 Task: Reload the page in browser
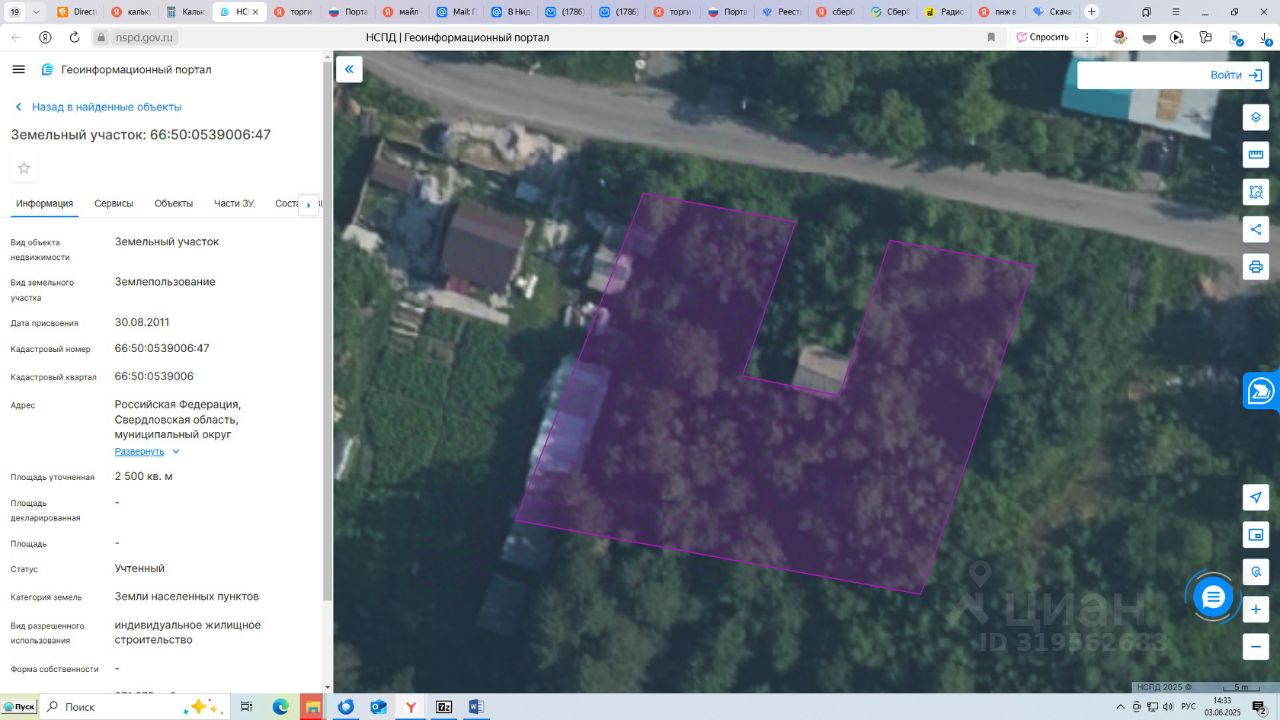tap(74, 37)
